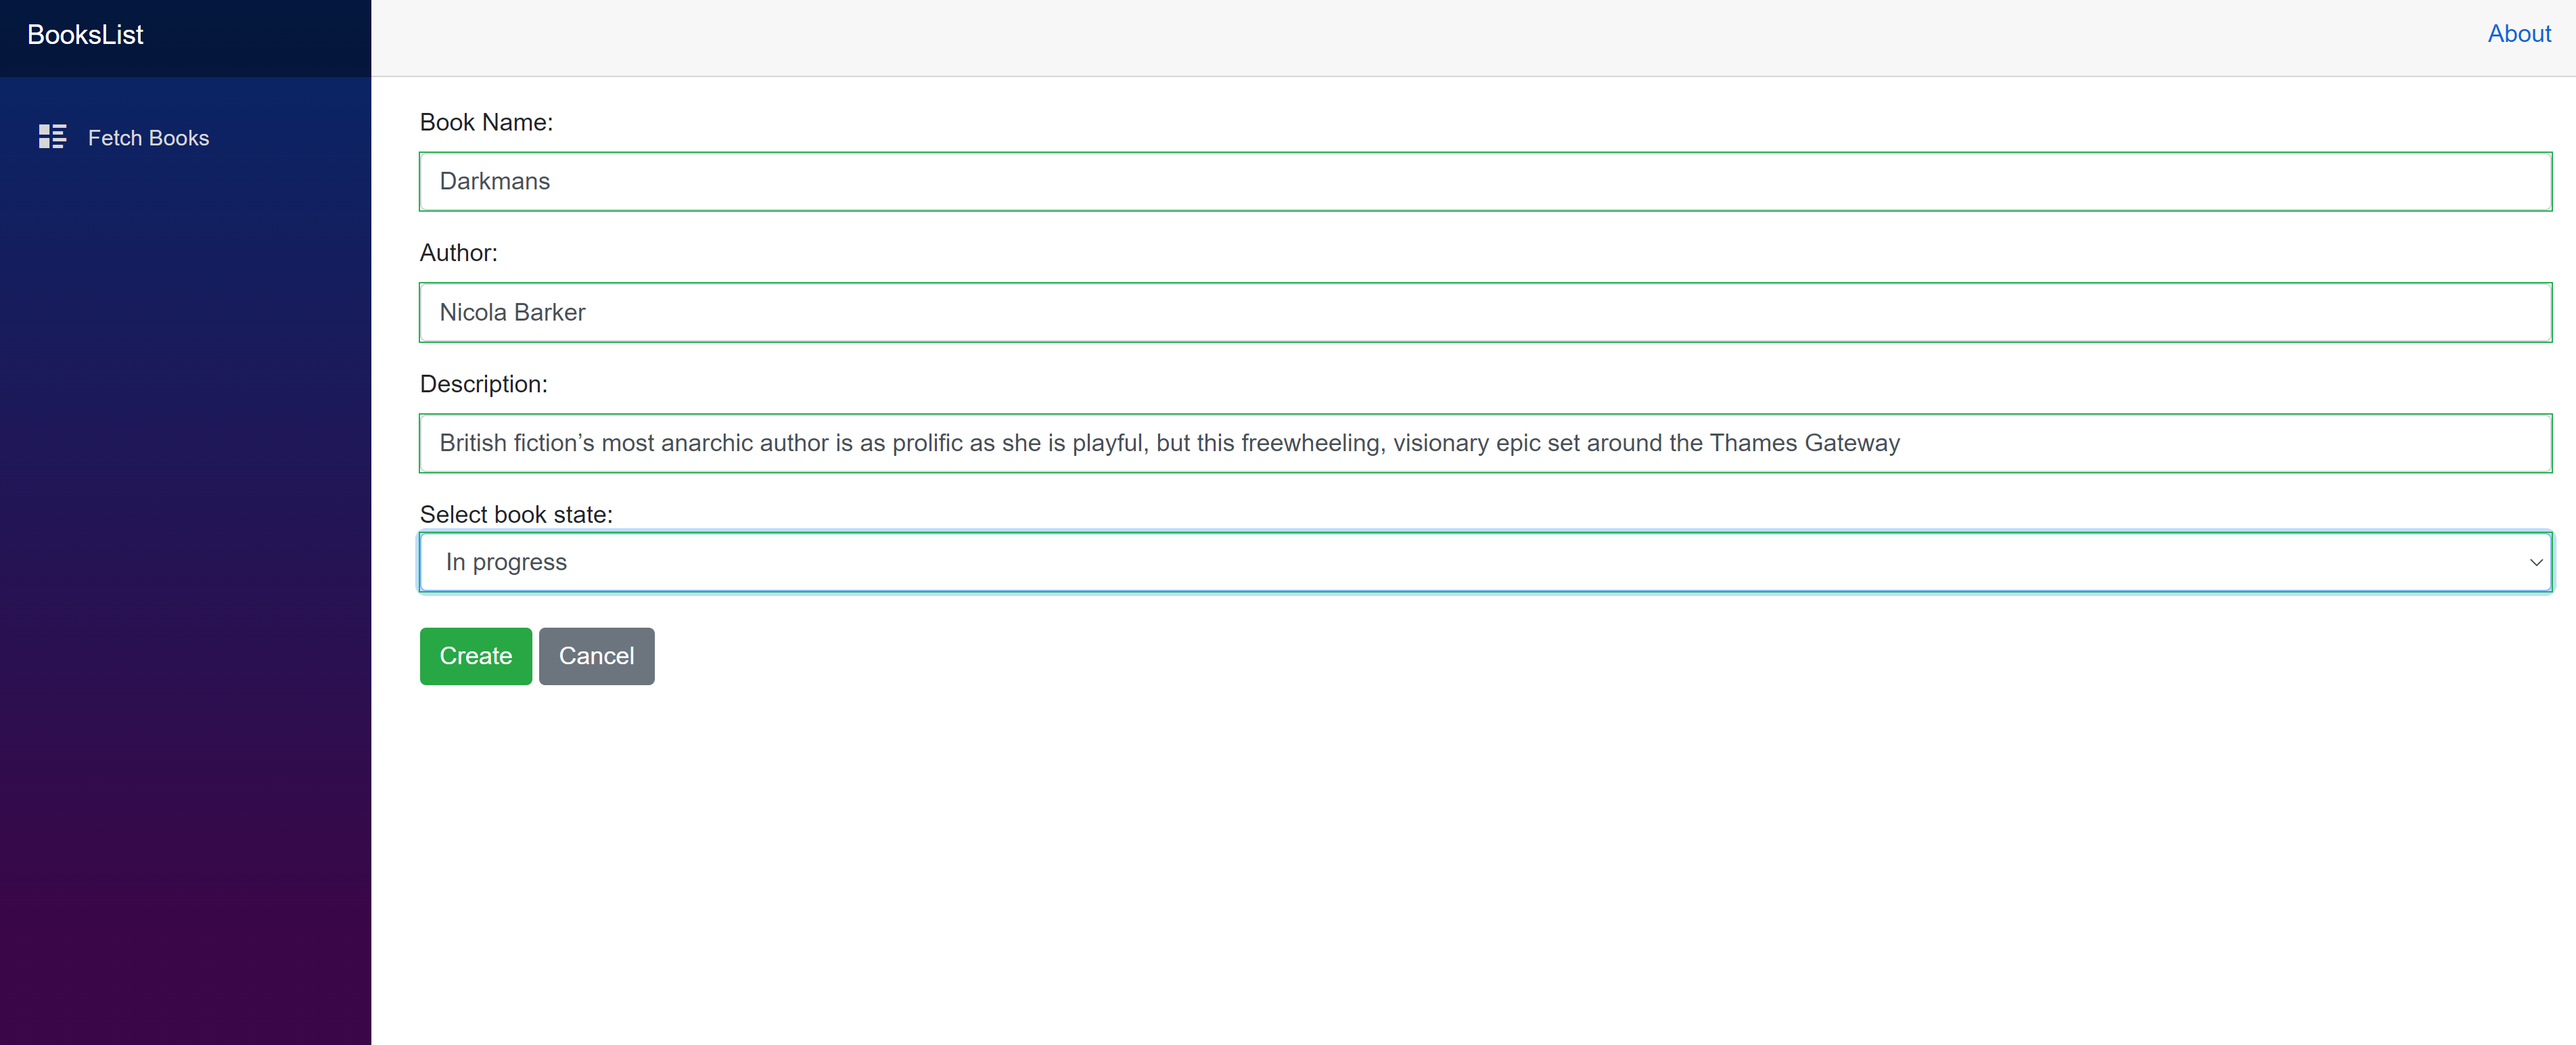This screenshot has height=1045, width=2576.
Task: Click inside the Description input field
Action: point(2200,443)
